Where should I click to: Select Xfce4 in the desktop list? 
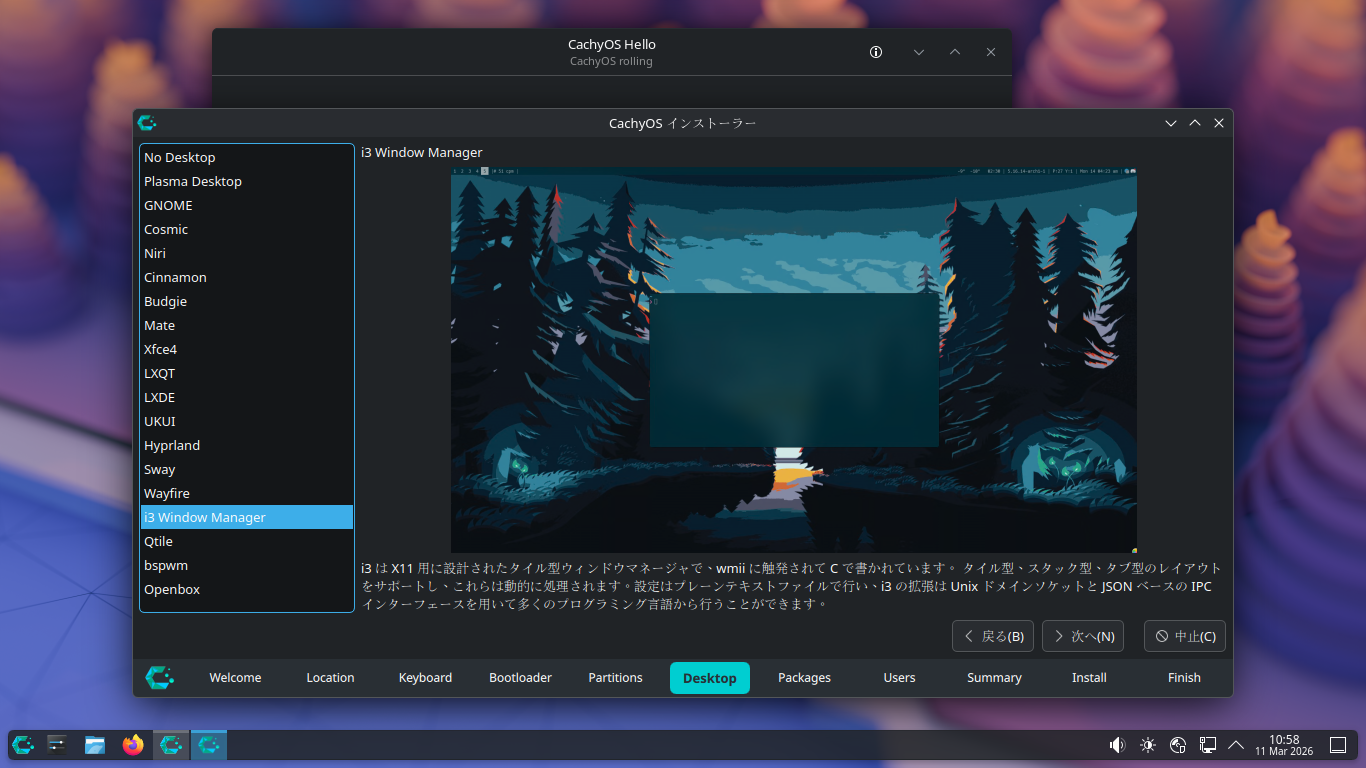pyautogui.click(x=247, y=349)
